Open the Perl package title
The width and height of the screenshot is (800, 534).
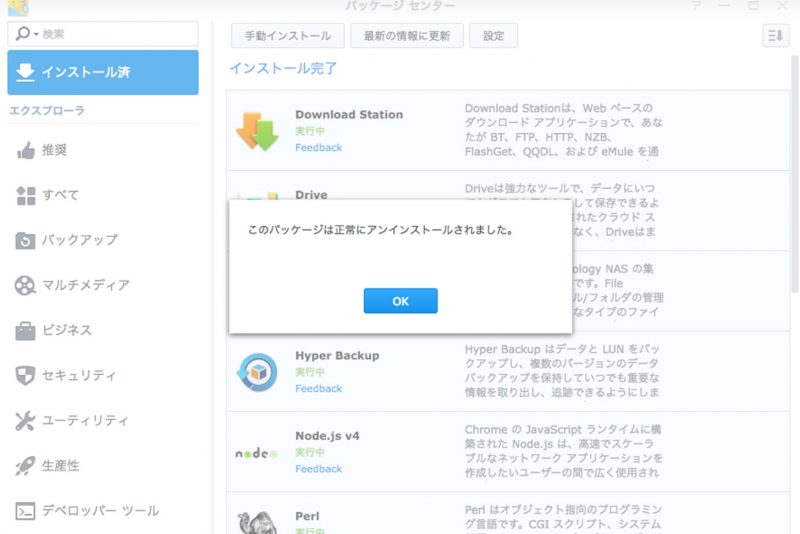[x=307, y=516]
